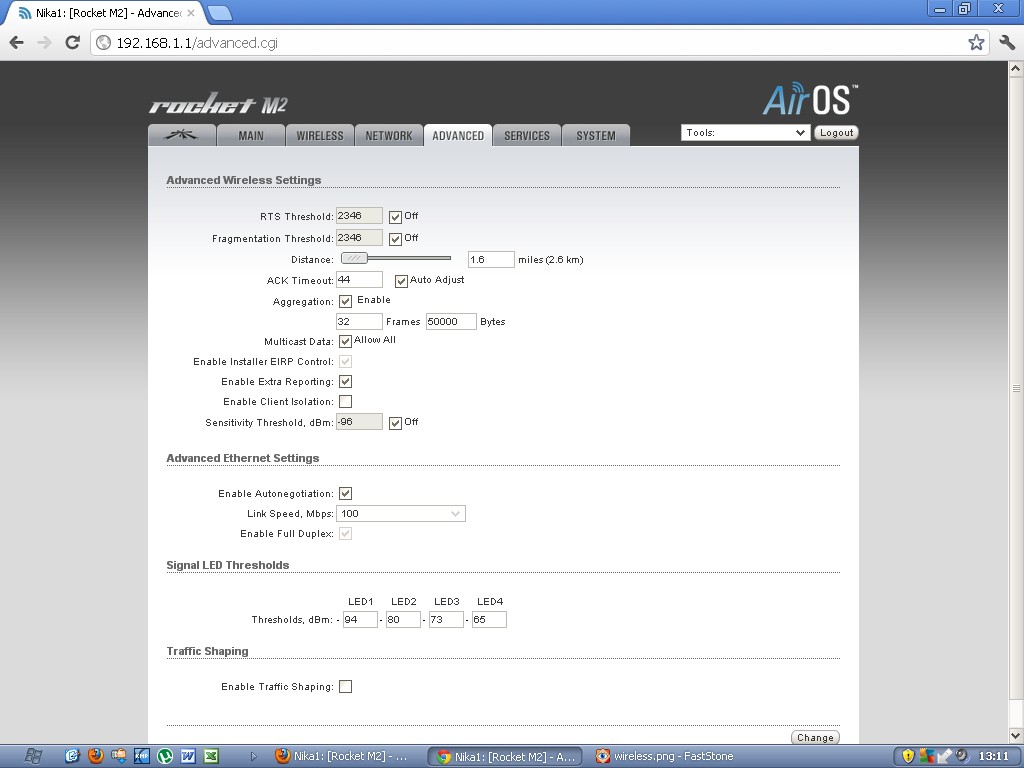Go back with the browser back arrow
Viewport: 1024px width, 768px height.
16,42
